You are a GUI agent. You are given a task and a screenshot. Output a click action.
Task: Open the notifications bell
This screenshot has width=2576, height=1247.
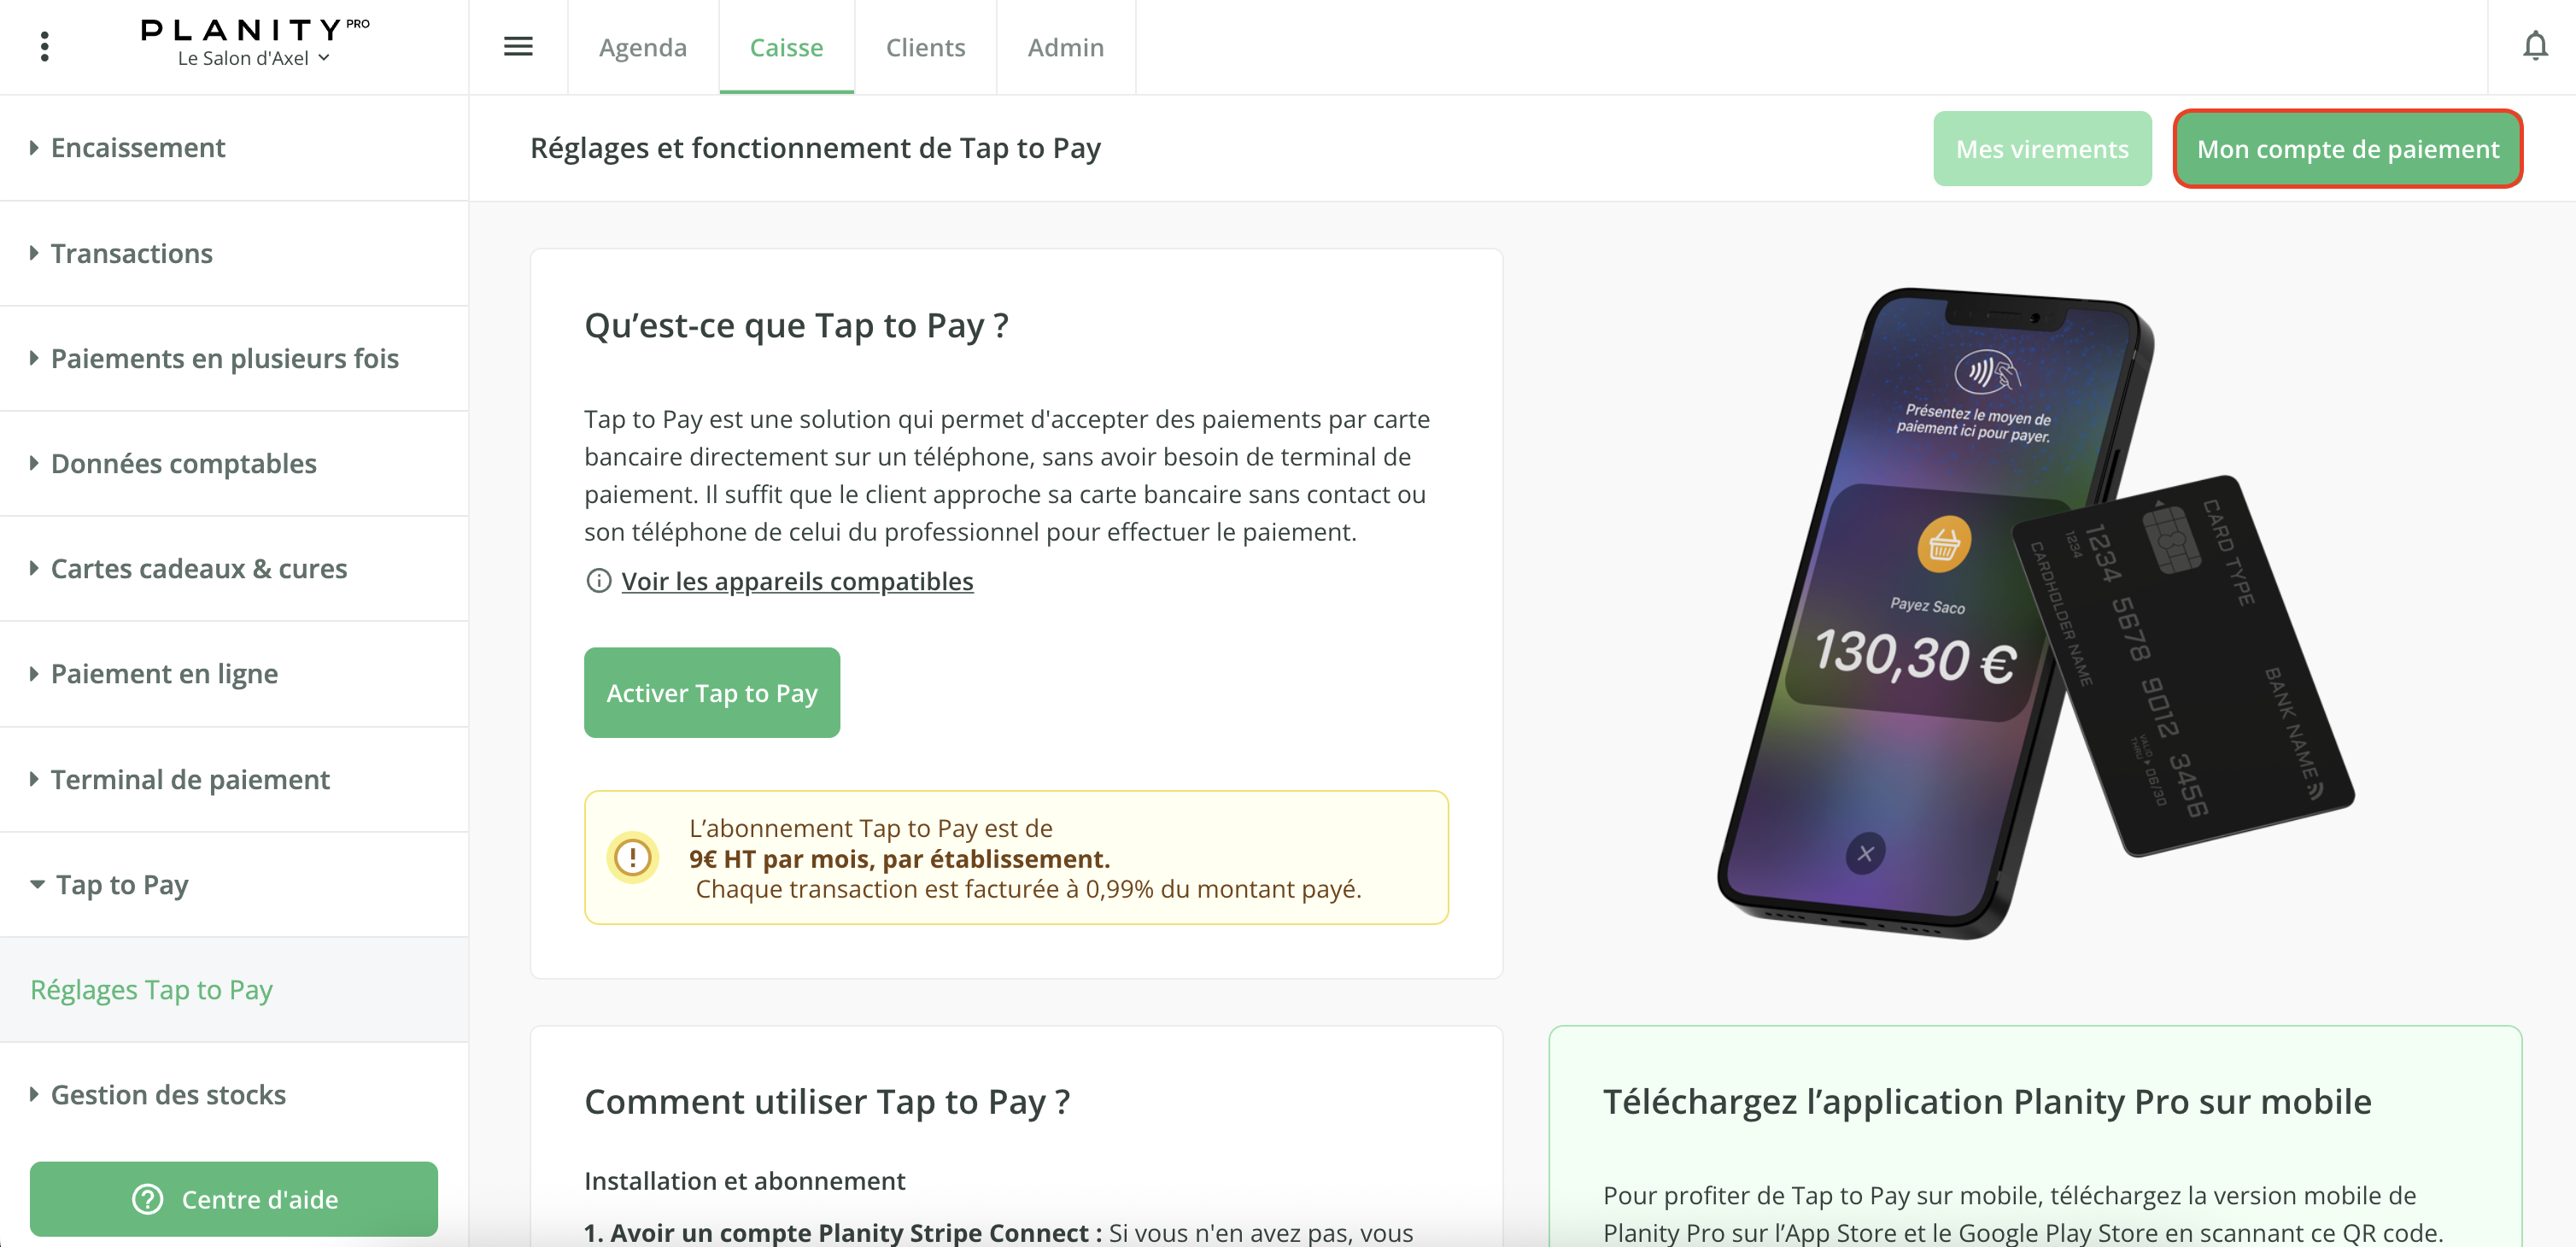(2534, 47)
